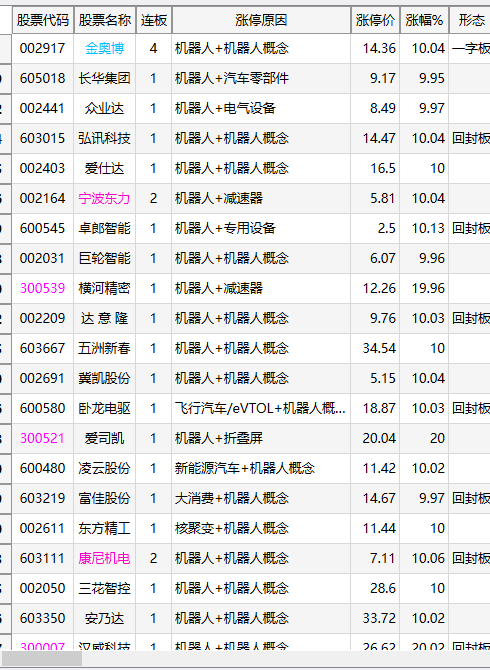Select stock name 卧龙电驱
This screenshot has width=490, height=670.
click(x=105, y=408)
